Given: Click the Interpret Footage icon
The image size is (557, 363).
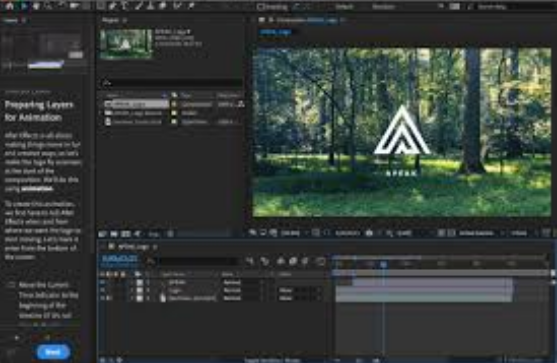Looking at the screenshot, I should 103,234.
